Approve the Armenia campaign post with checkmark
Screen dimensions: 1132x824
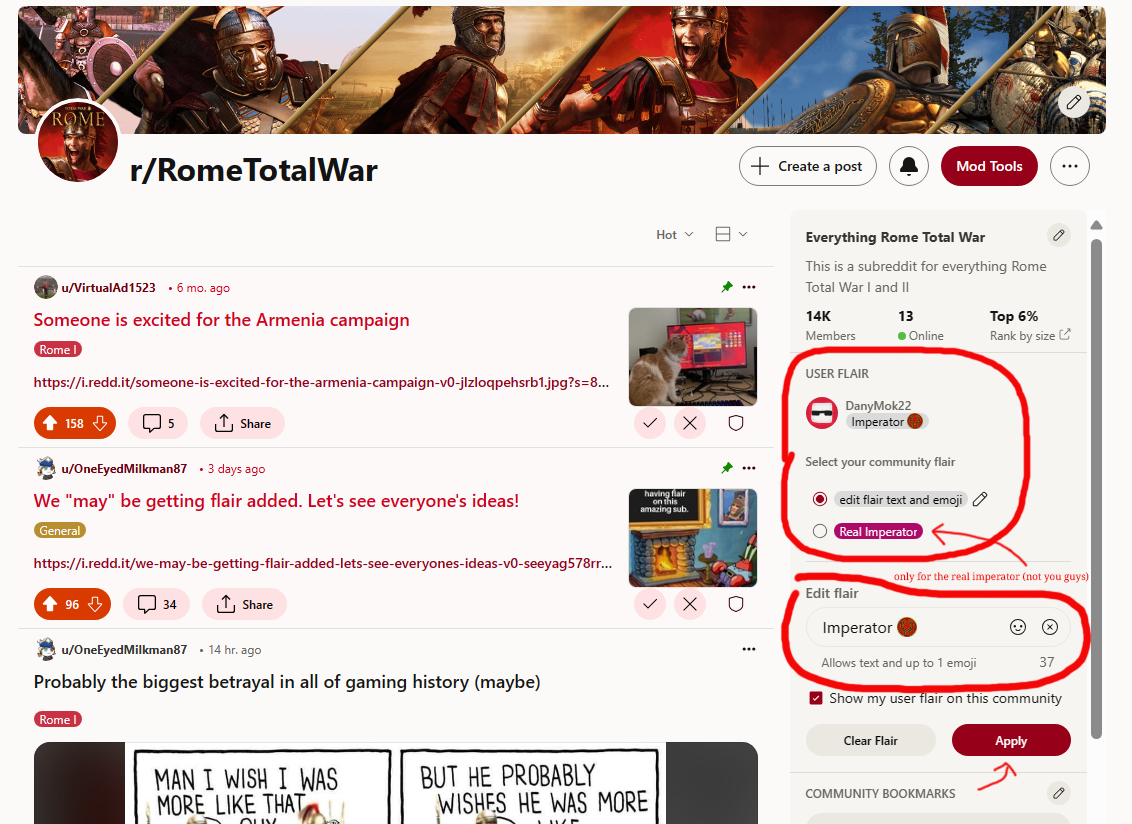pos(650,422)
